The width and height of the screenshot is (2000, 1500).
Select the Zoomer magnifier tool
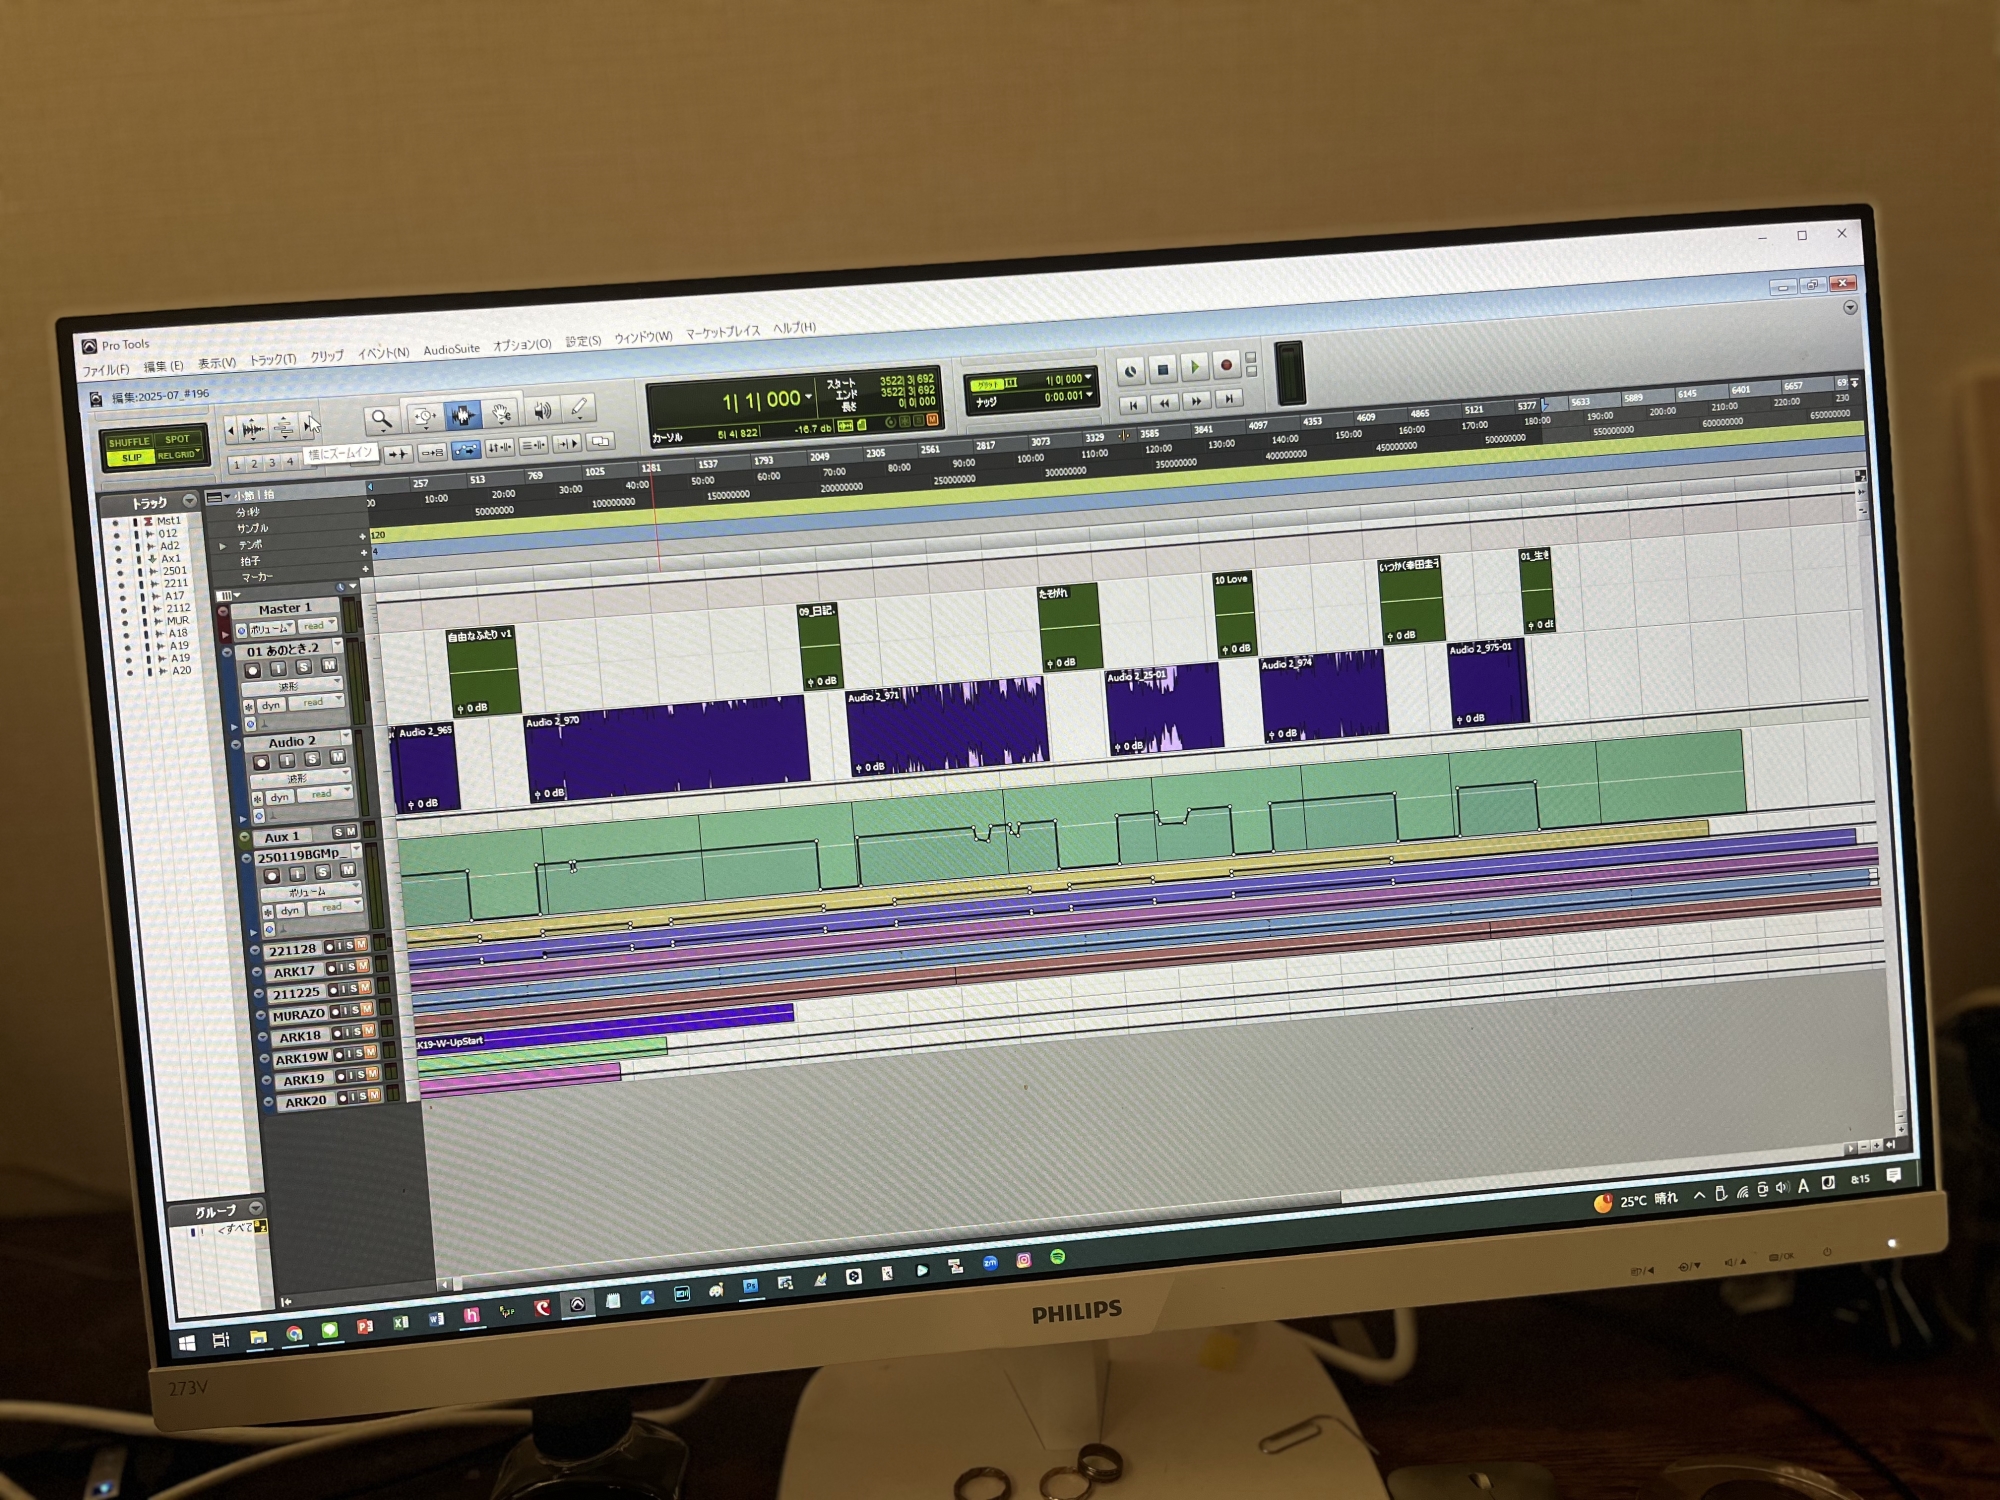click(381, 418)
